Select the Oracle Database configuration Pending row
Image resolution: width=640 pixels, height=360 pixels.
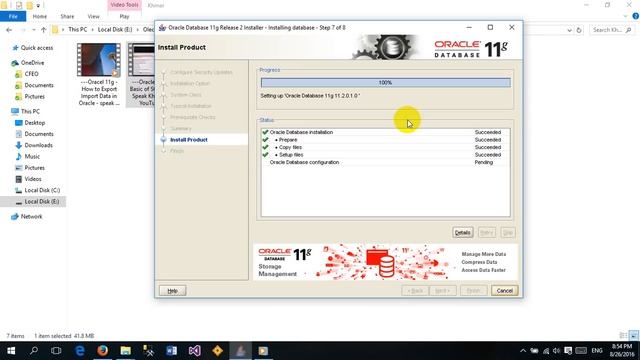[385, 162]
